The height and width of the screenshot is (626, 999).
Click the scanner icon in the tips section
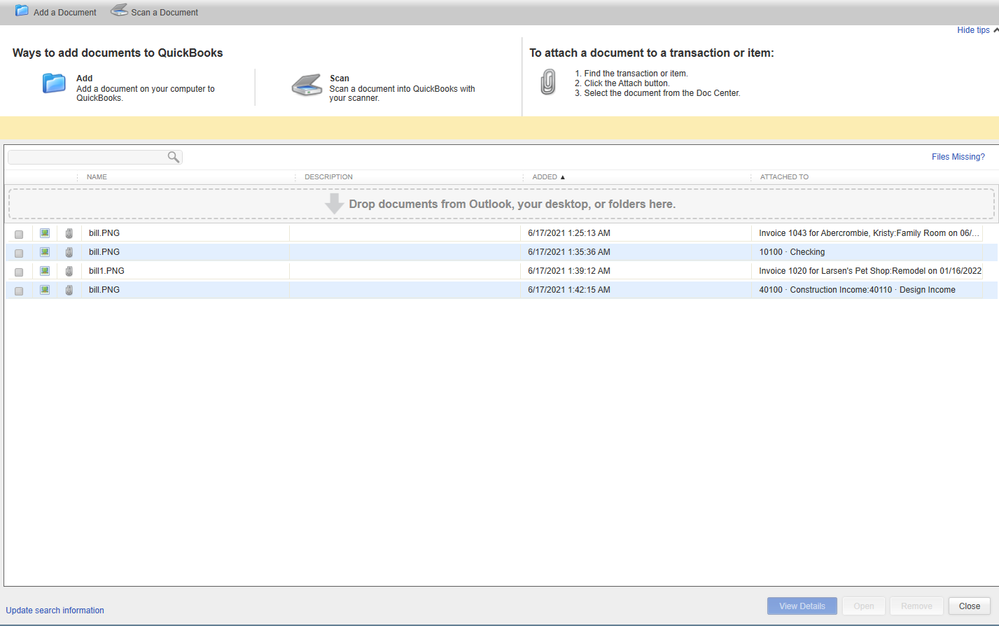coord(307,85)
